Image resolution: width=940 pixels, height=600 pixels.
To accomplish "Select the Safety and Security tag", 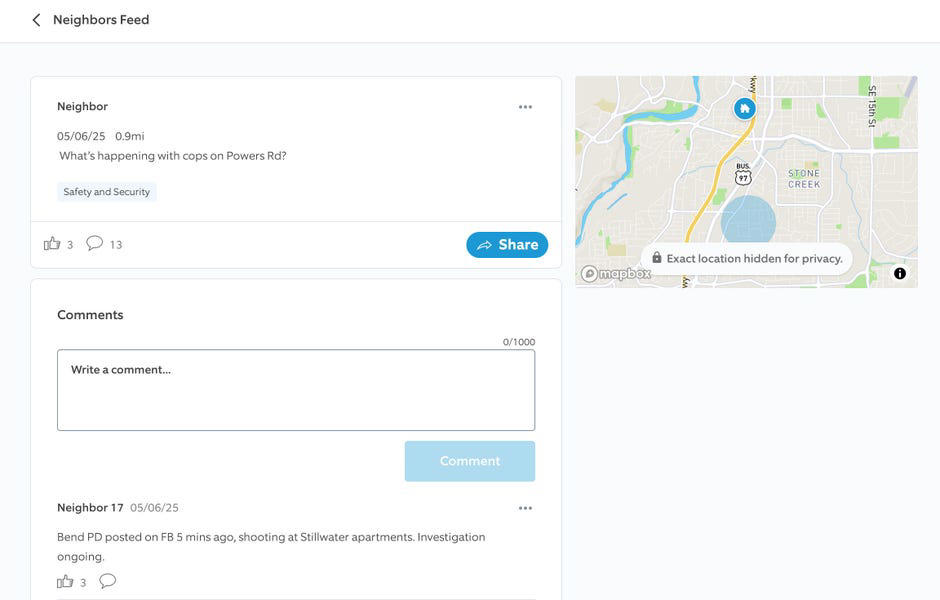I will pos(107,192).
